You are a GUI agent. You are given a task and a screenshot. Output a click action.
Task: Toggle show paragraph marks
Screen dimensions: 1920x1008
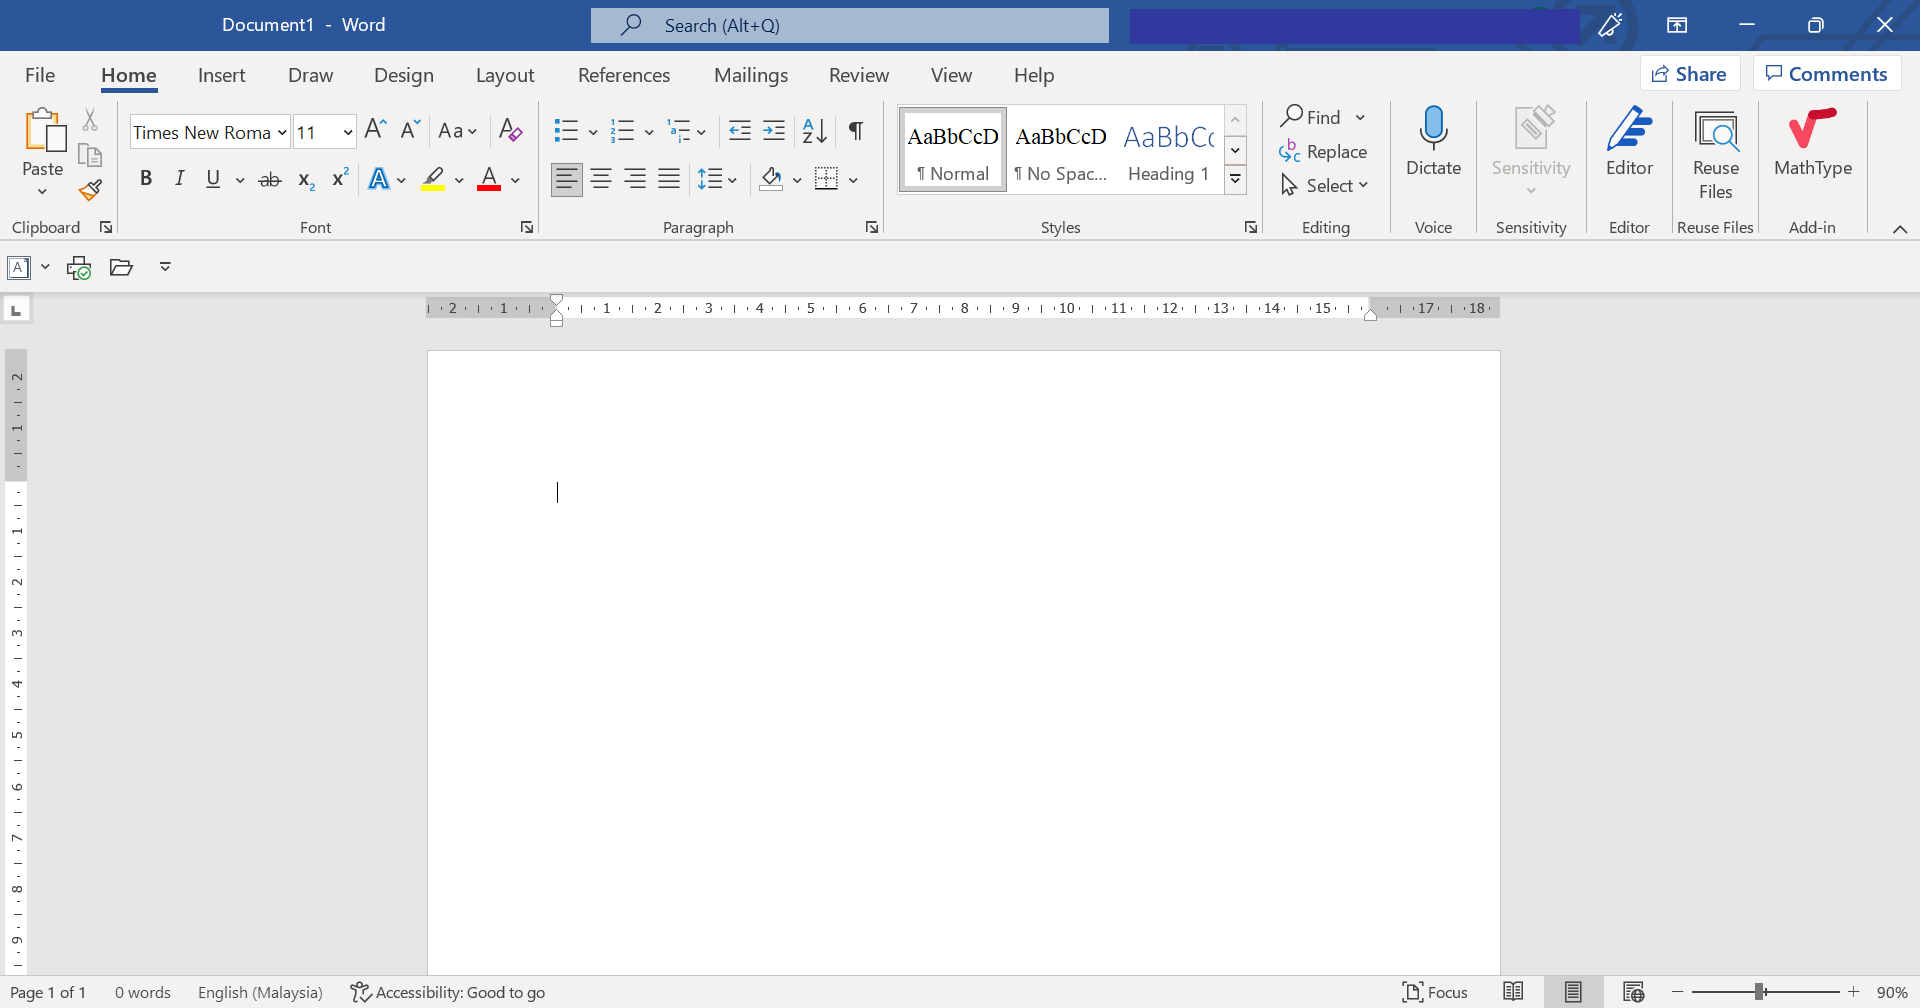(x=856, y=131)
